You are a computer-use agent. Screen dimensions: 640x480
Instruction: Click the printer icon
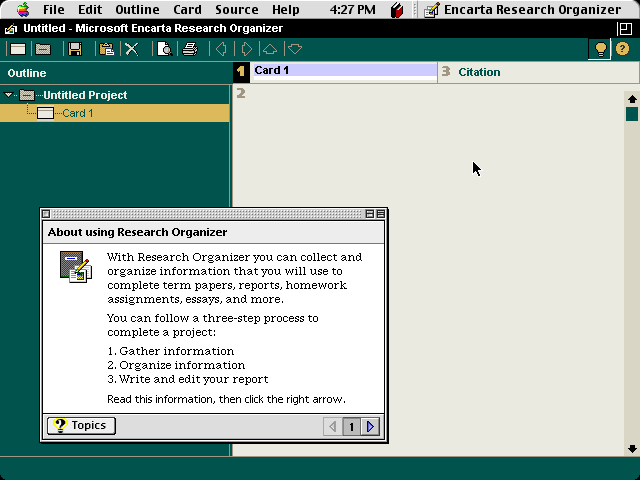(189, 49)
